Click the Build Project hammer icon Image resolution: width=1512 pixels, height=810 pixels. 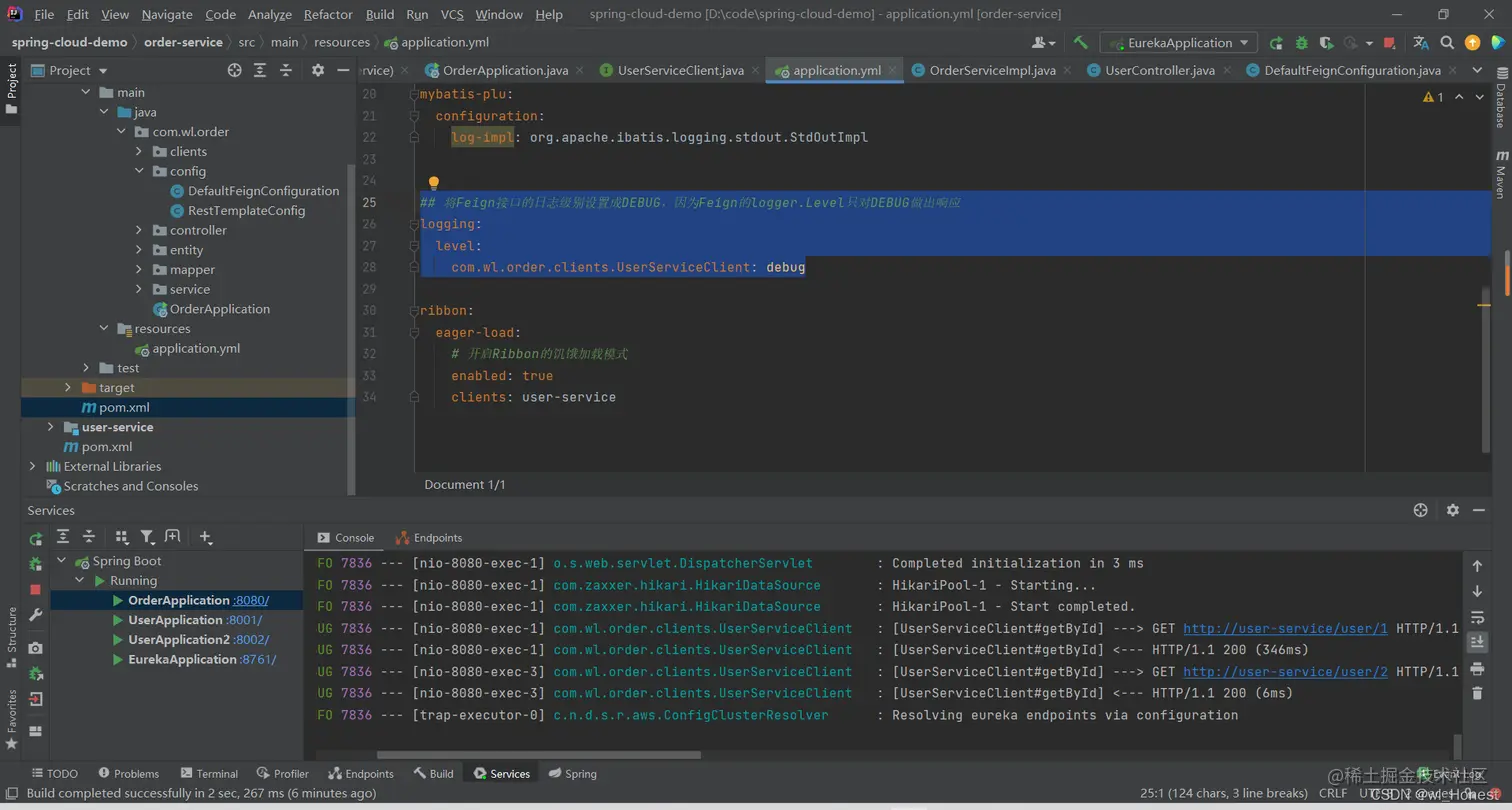coord(1080,43)
